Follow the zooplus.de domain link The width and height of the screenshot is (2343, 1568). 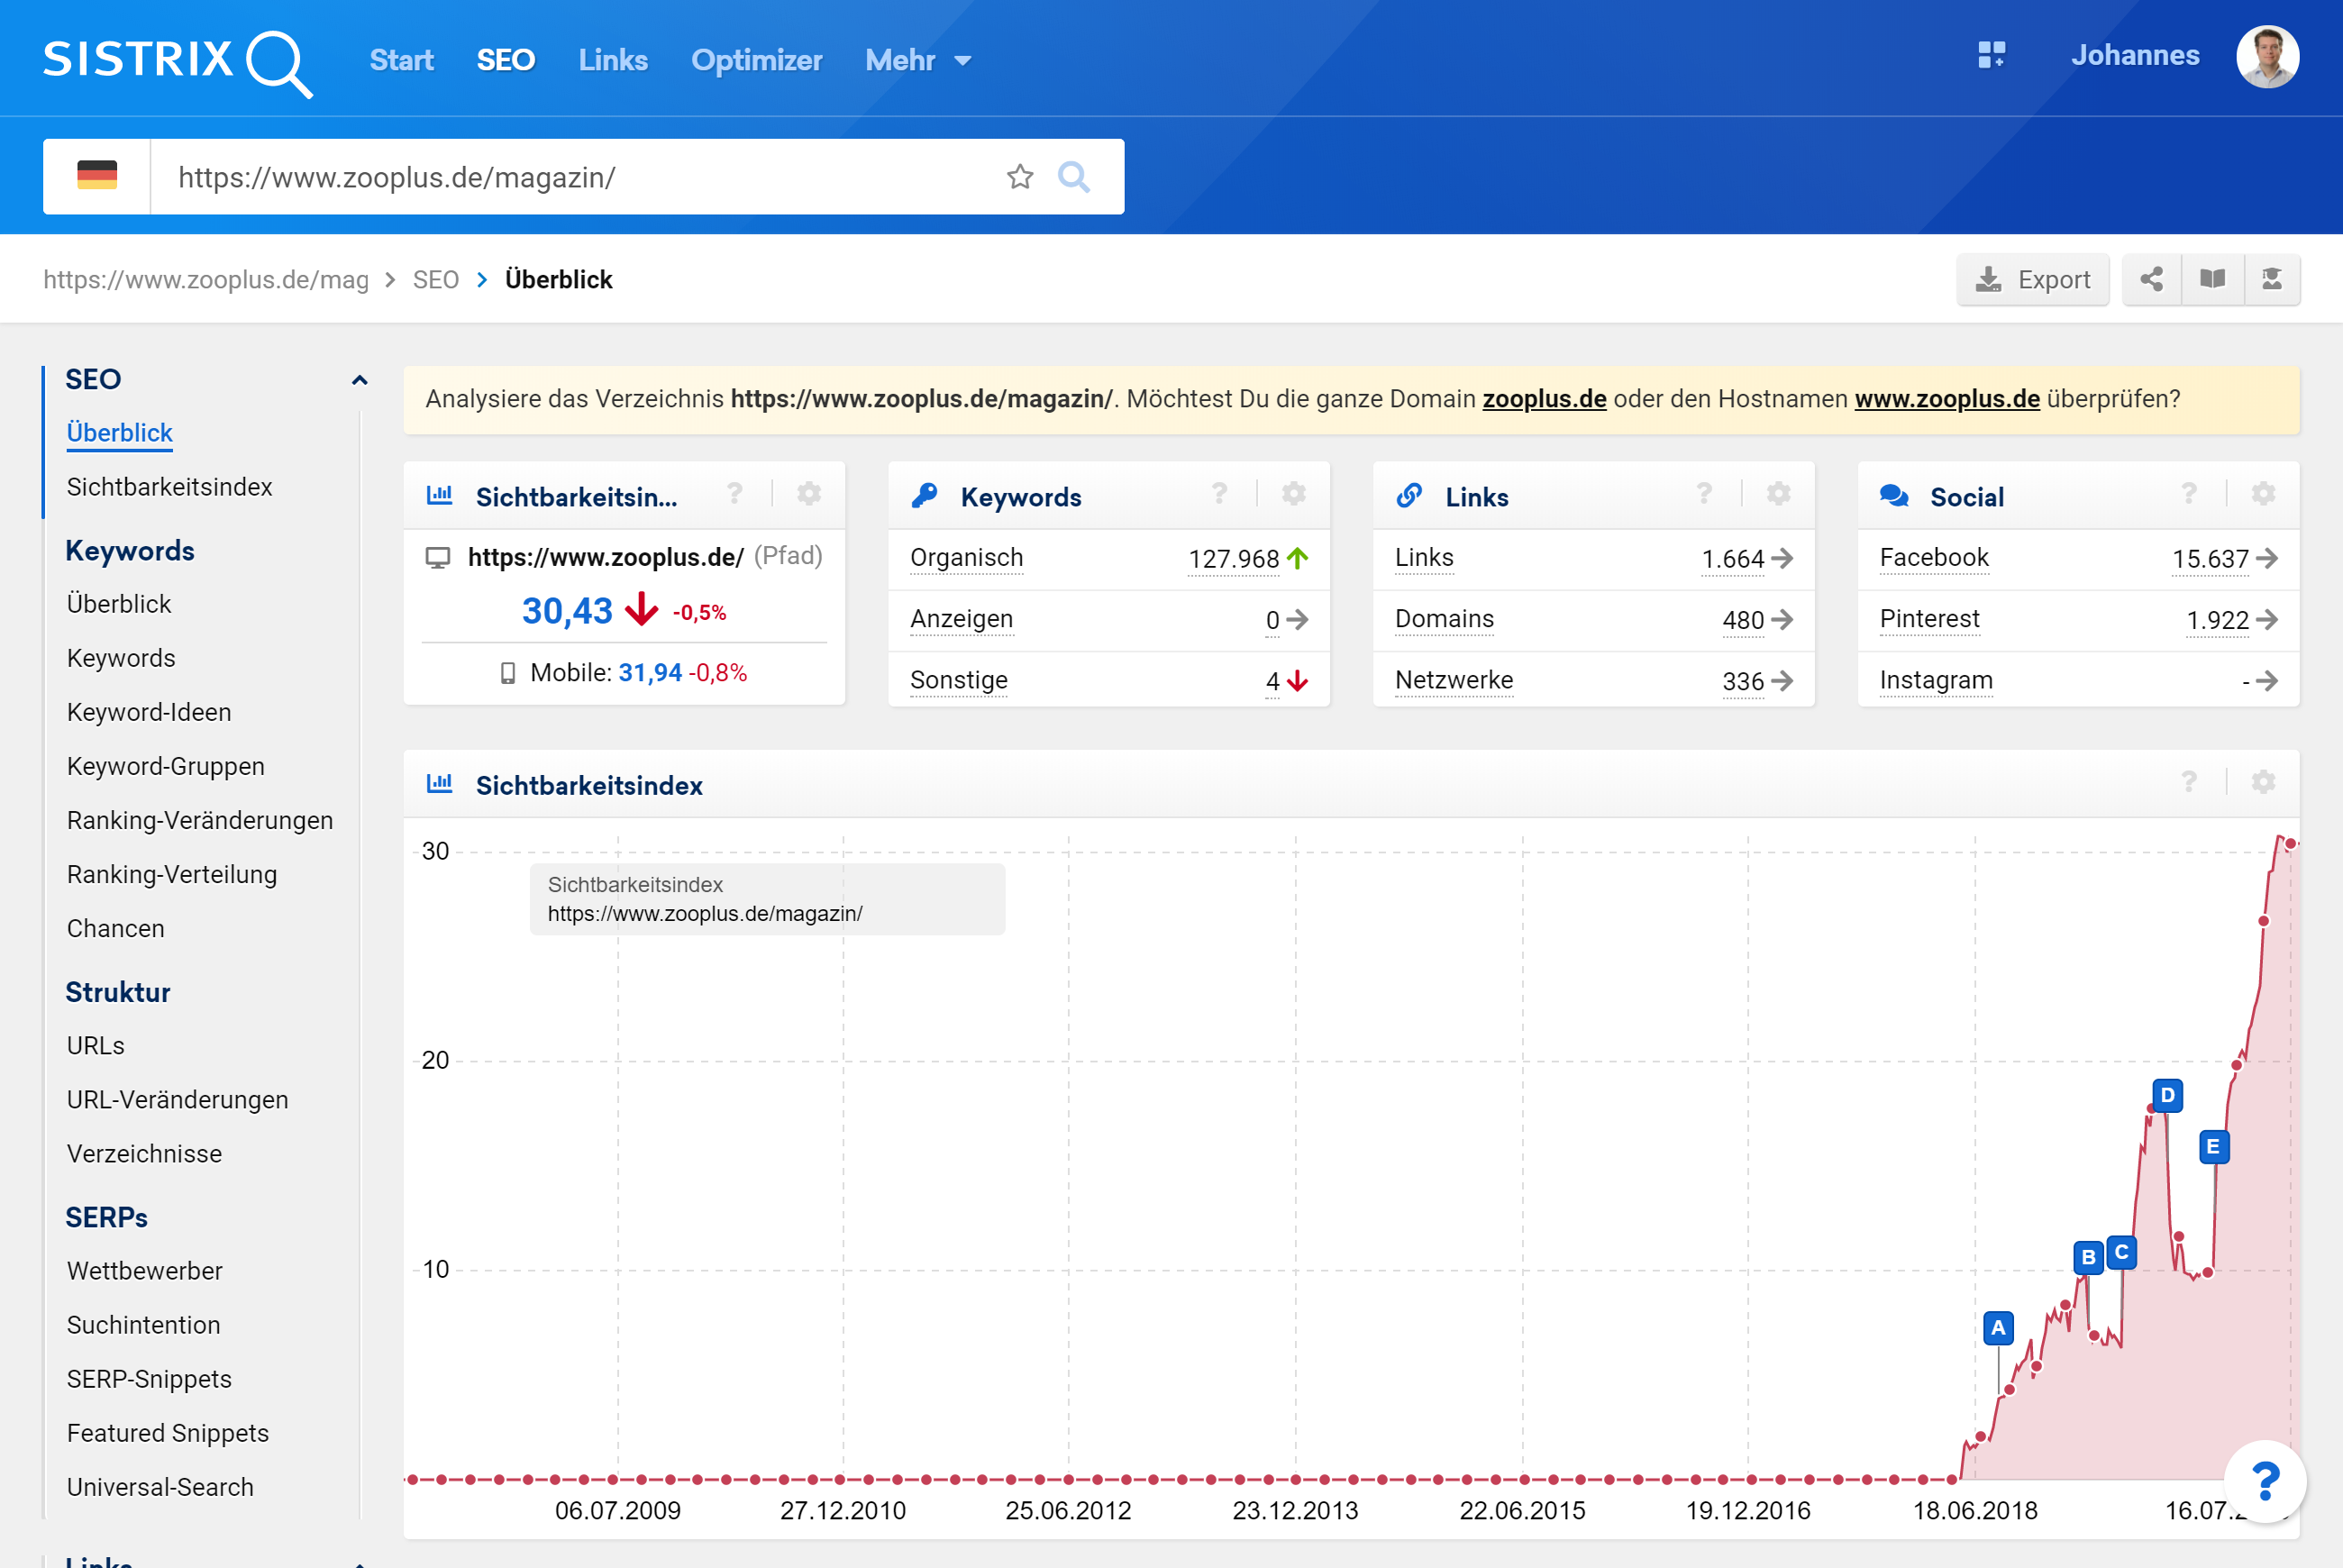1544,399
